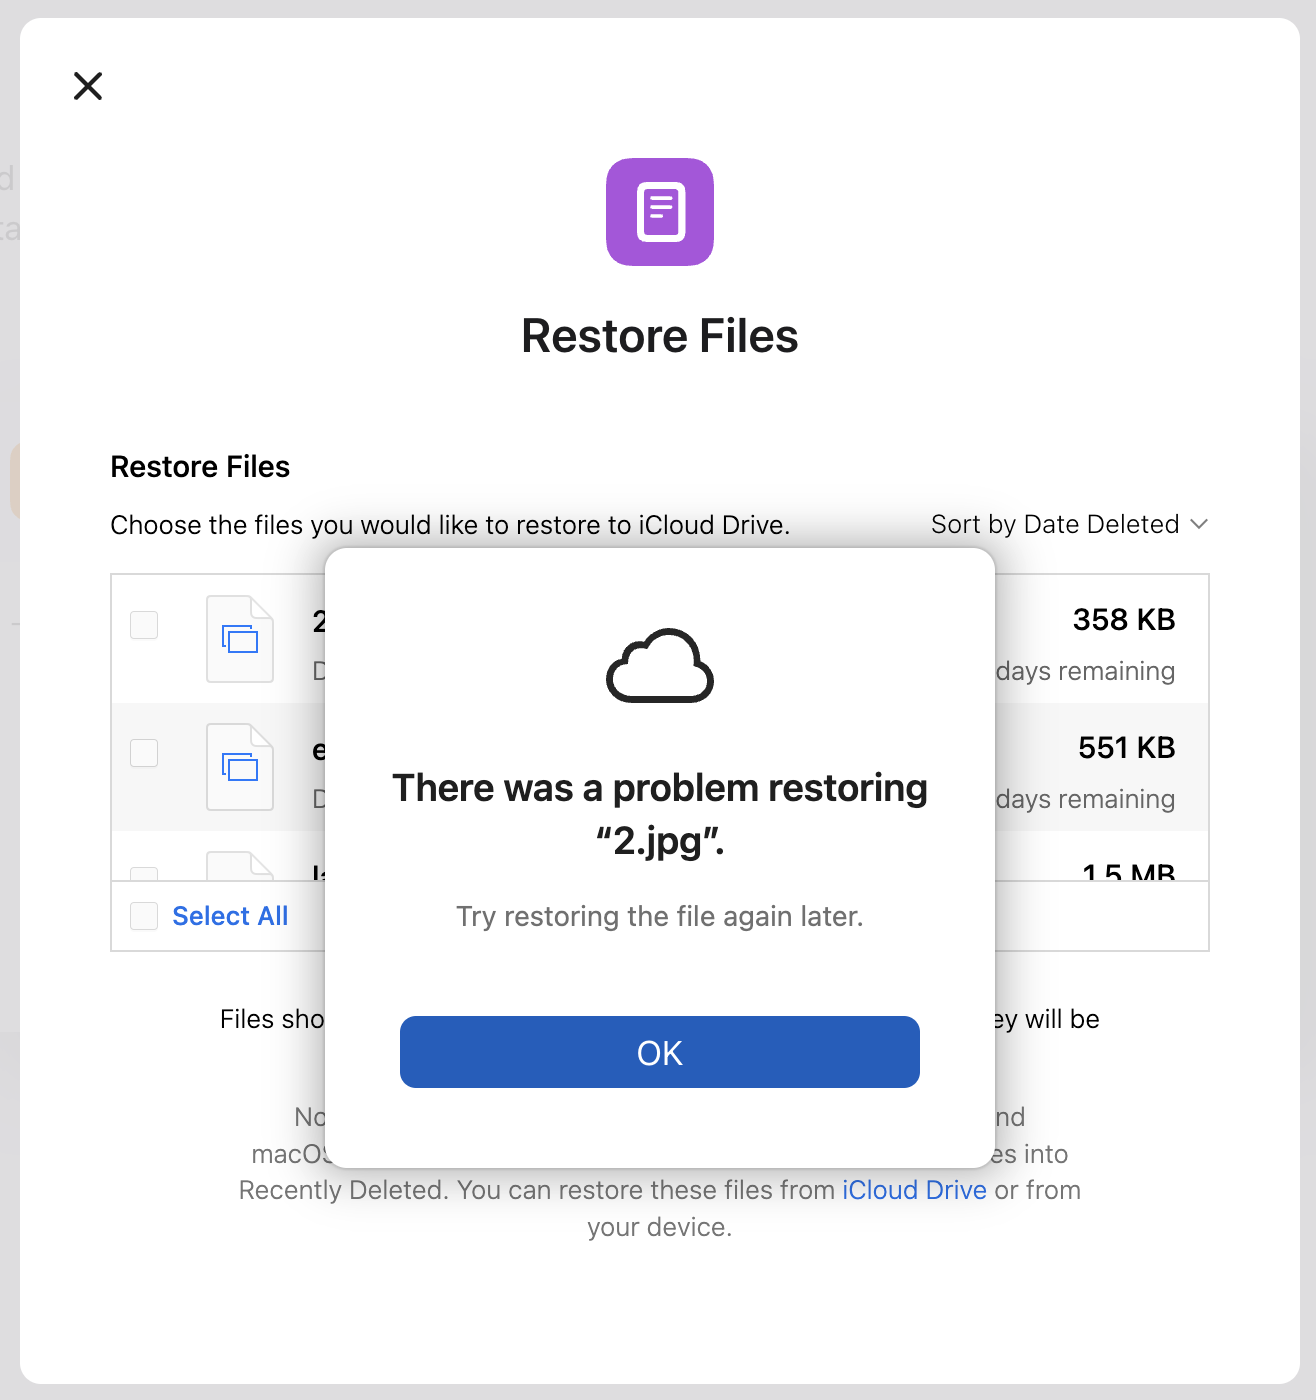Check the checkbox for the 551 KB file
This screenshot has height=1400, width=1316.
[x=143, y=753]
